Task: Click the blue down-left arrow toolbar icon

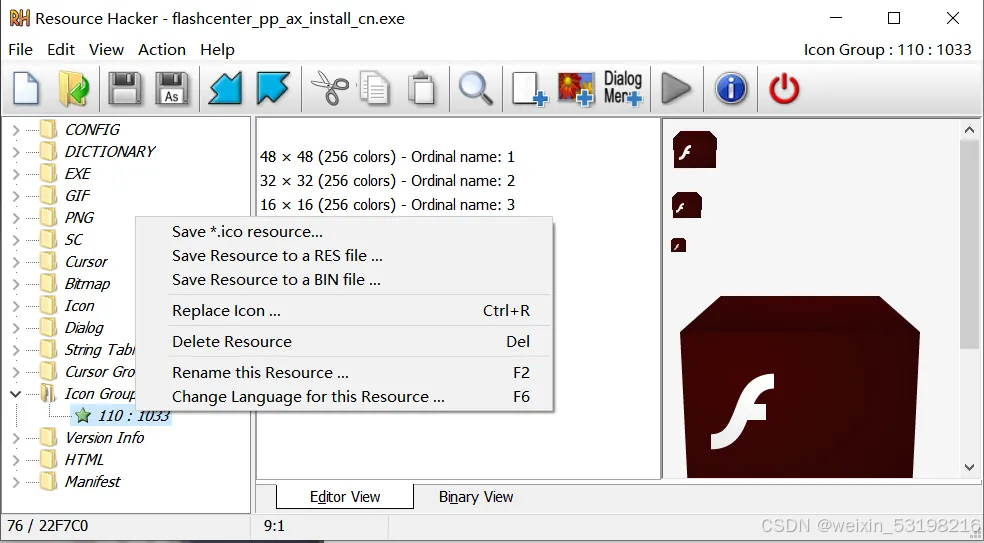Action: click(225, 89)
